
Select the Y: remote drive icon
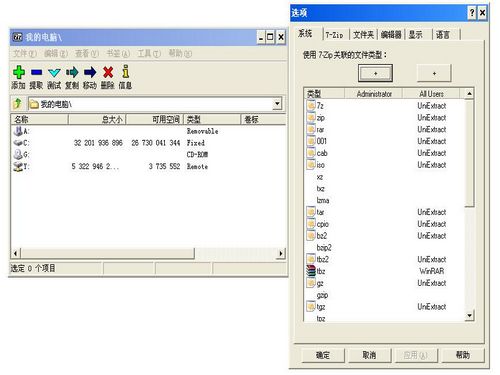tap(18, 166)
